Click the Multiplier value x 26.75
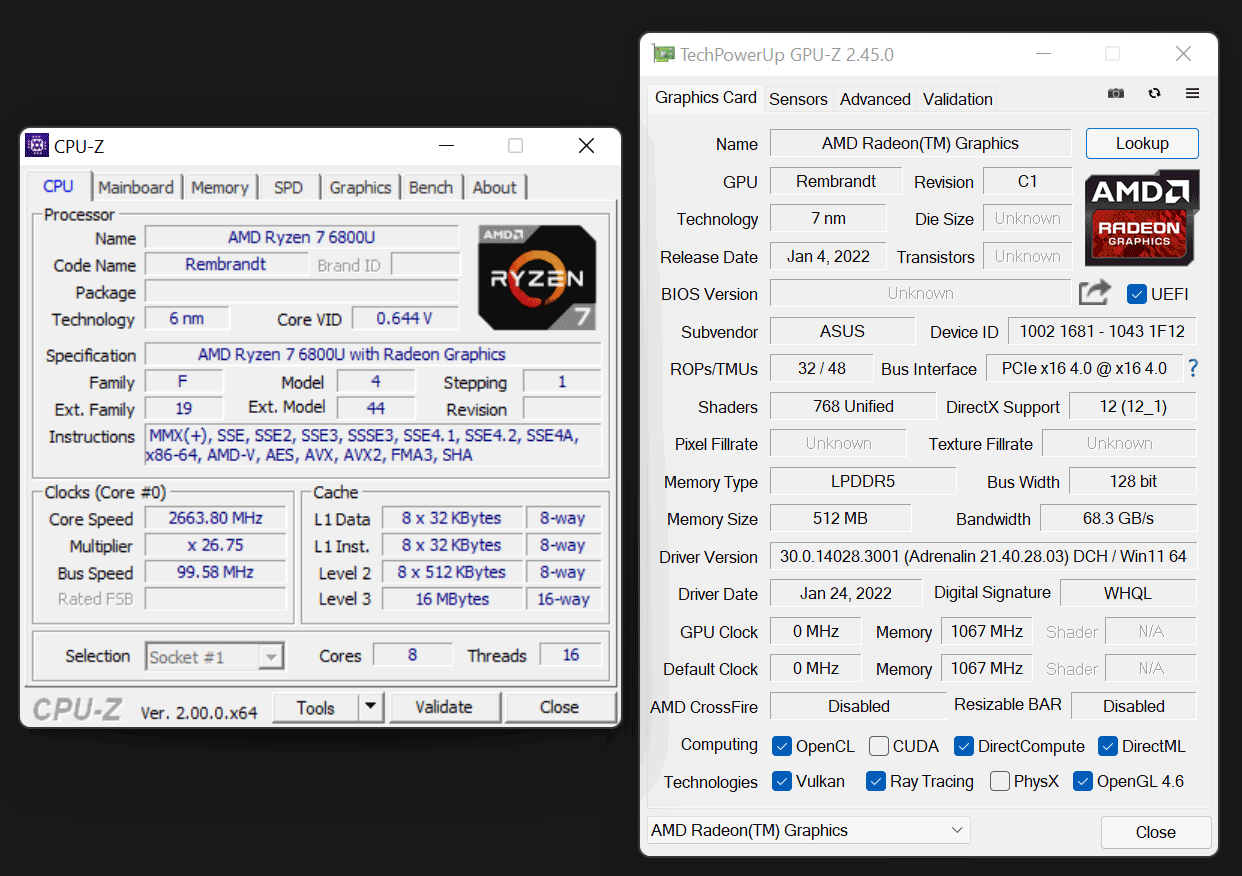 [216, 545]
